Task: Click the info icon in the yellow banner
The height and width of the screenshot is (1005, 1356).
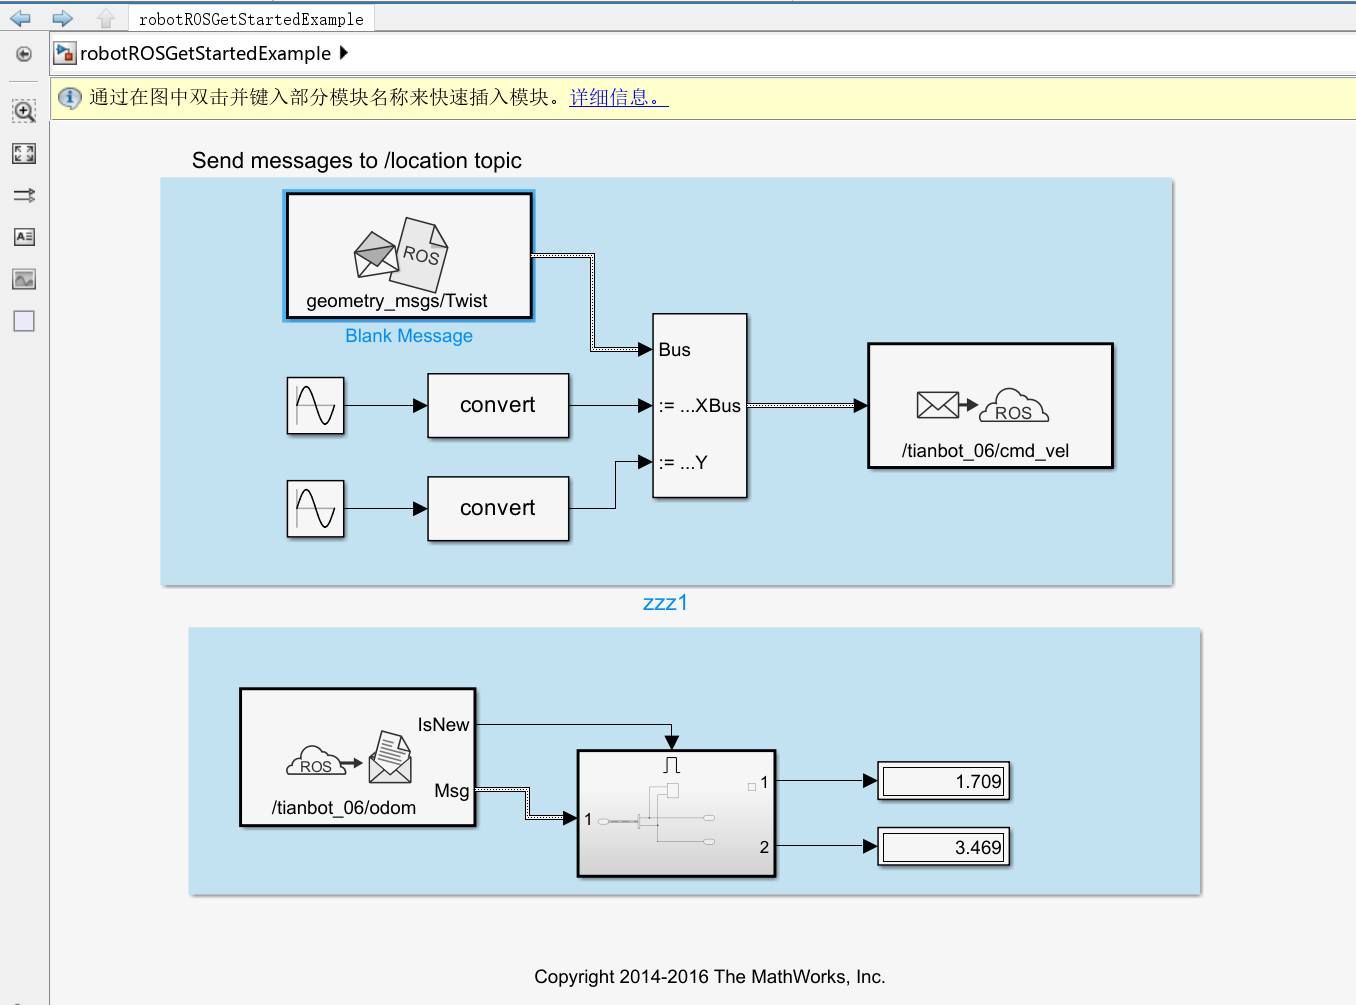Action: pyautogui.click(x=69, y=98)
